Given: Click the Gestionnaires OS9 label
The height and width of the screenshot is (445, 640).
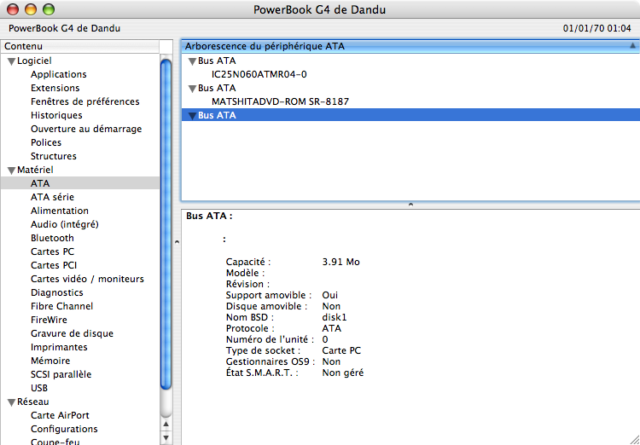Looking at the screenshot, I should pyautogui.click(x=270, y=362).
